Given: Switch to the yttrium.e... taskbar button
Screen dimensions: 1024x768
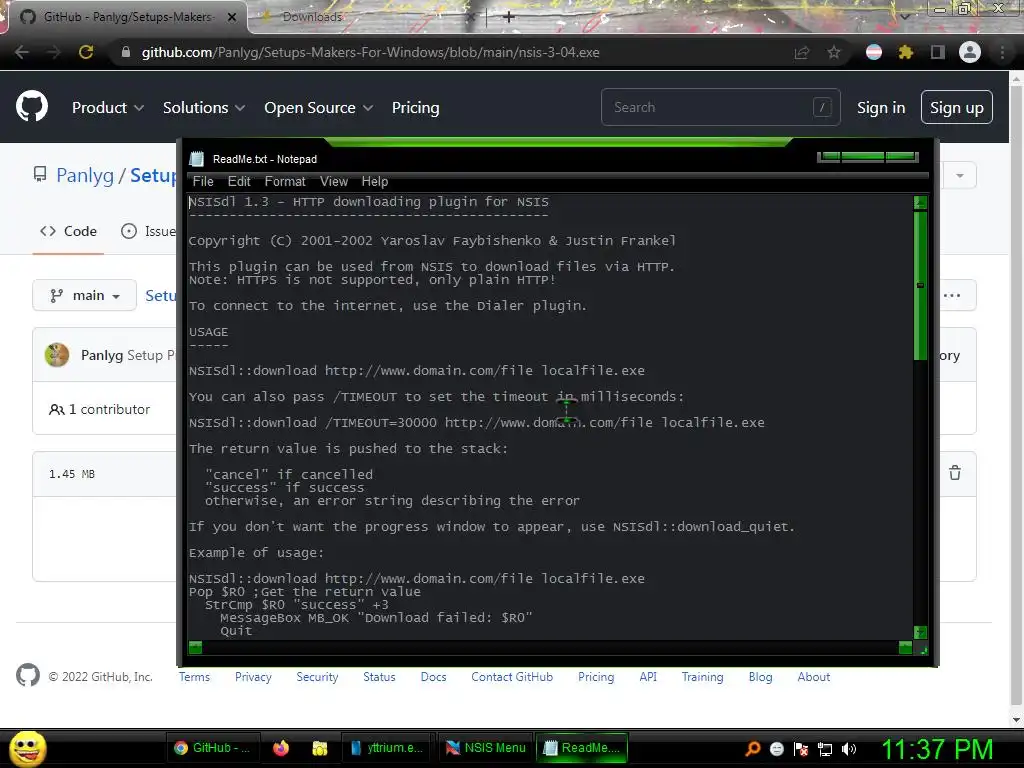Looking at the screenshot, I should tap(387, 748).
